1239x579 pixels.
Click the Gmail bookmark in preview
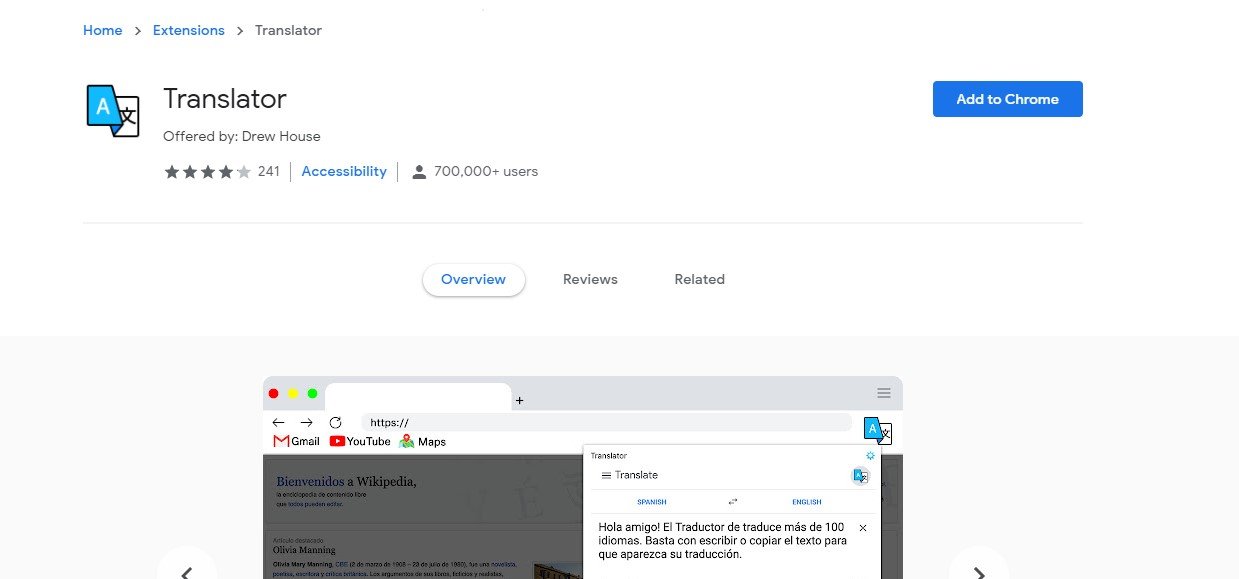pyautogui.click(x=296, y=441)
